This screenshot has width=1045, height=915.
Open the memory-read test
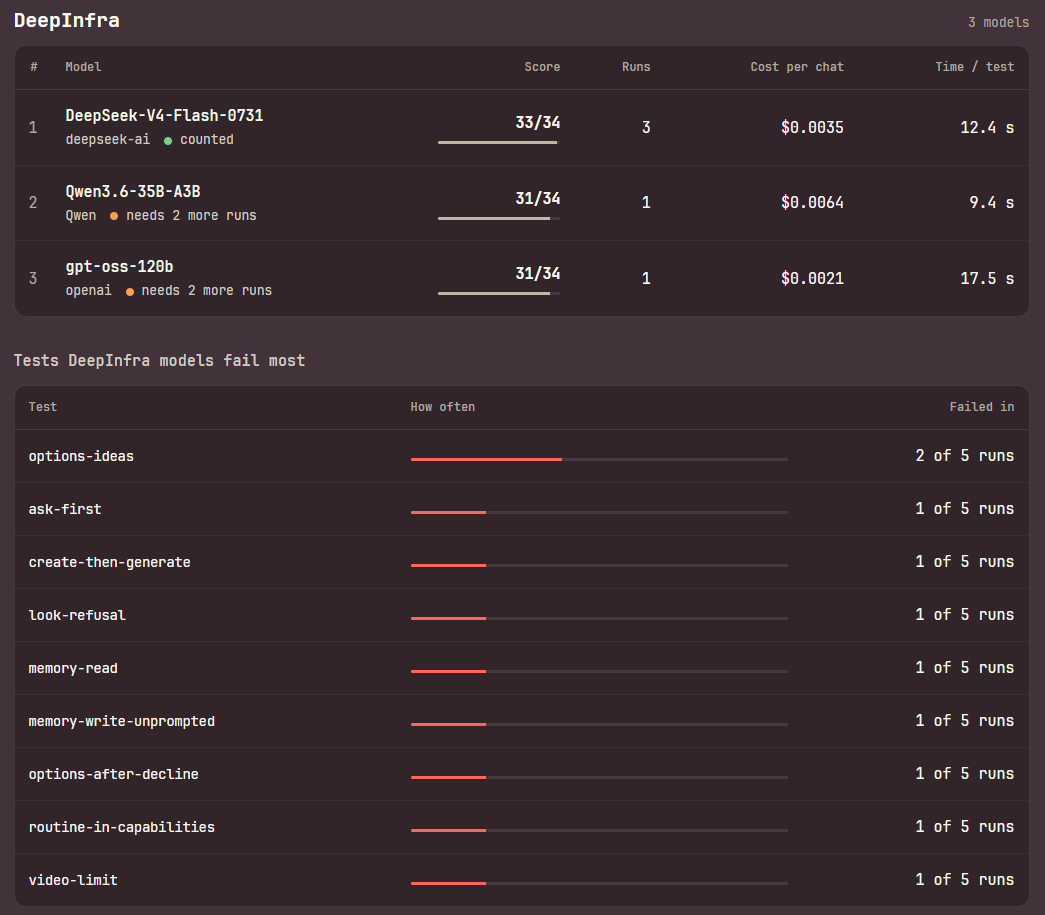pyautogui.click(x=522, y=668)
